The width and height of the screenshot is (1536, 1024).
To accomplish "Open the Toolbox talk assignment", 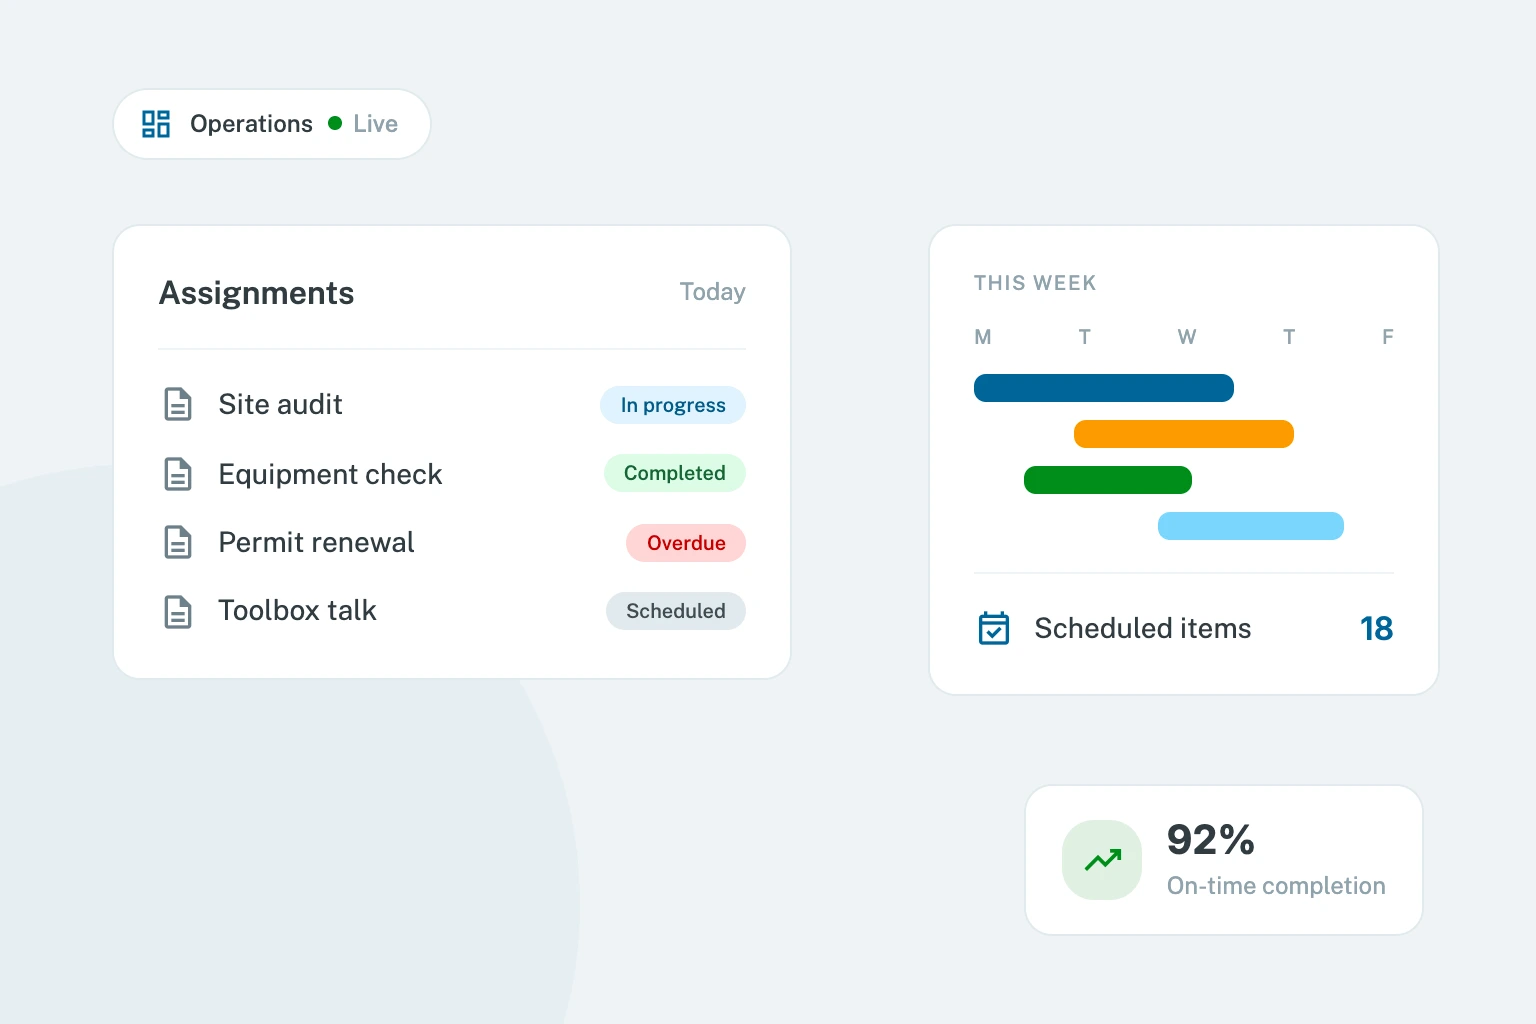I will pyautogui.click(x=452, y=610).
